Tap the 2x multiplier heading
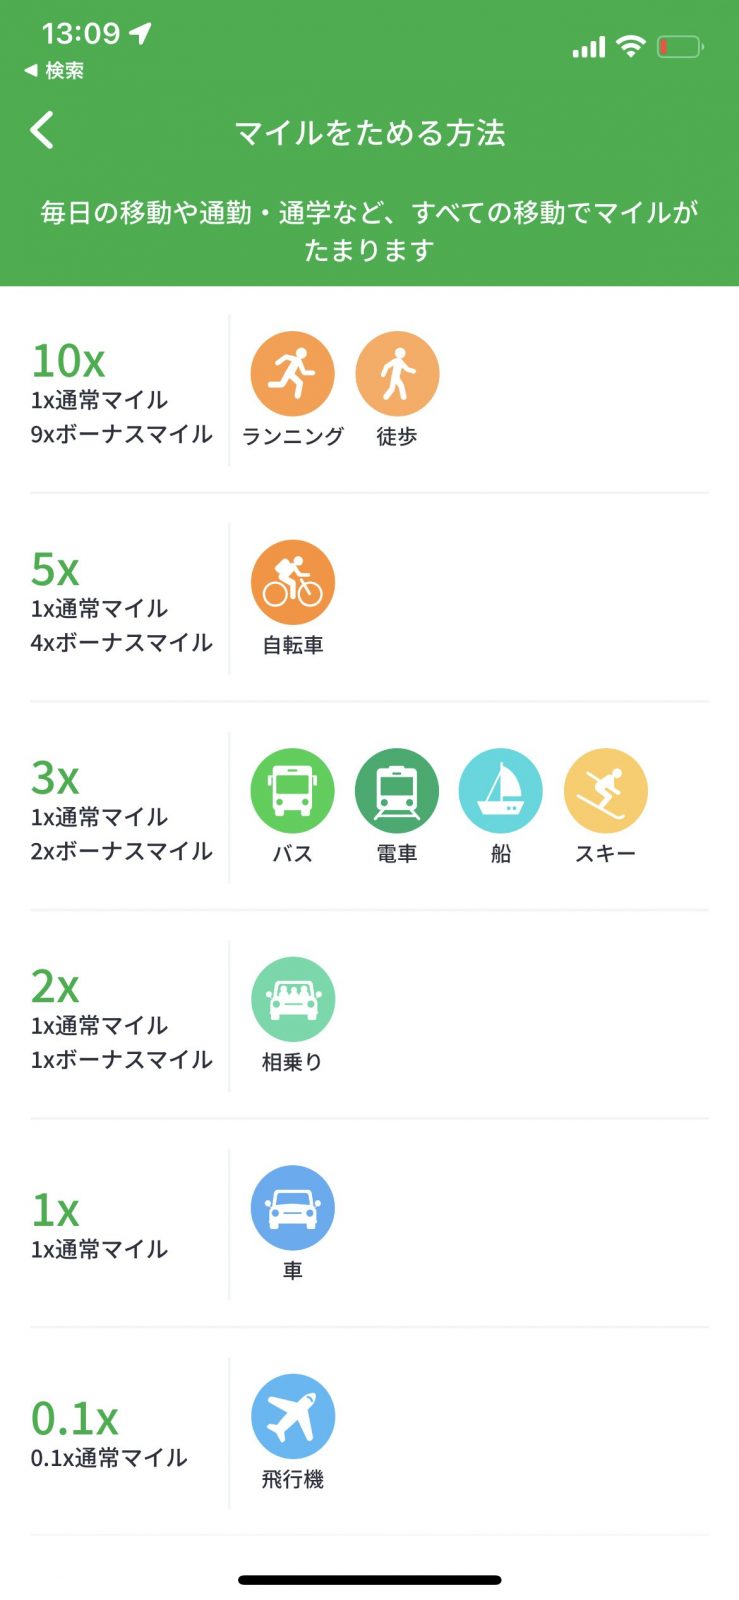The height and width of the screenshot is (1600, 739). [x=55, y=986]
